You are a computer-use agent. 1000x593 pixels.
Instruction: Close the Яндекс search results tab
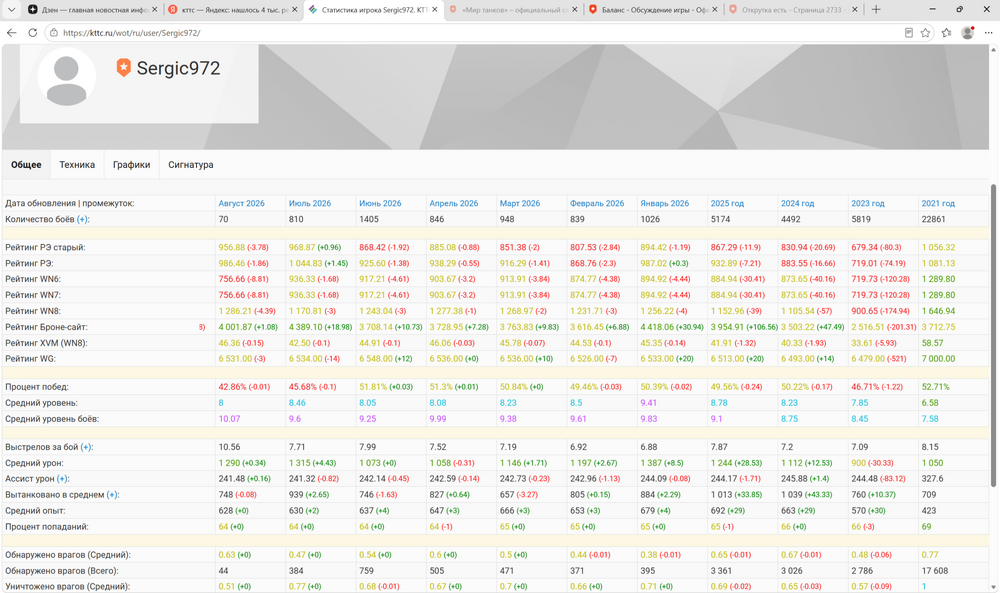click(x=295, y=10)
